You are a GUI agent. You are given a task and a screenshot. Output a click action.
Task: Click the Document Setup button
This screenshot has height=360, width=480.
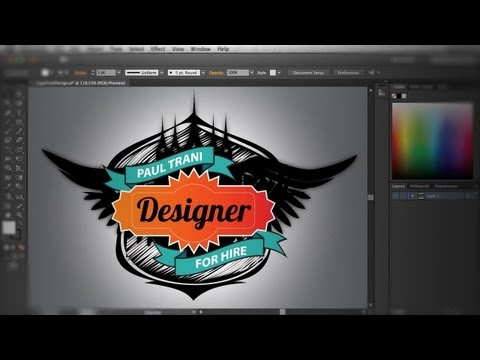(309, 73)
